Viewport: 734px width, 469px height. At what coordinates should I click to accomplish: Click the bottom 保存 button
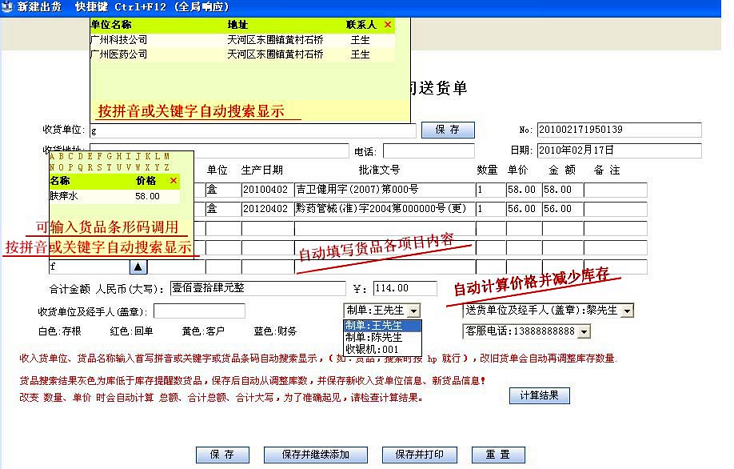click(222, 454)
